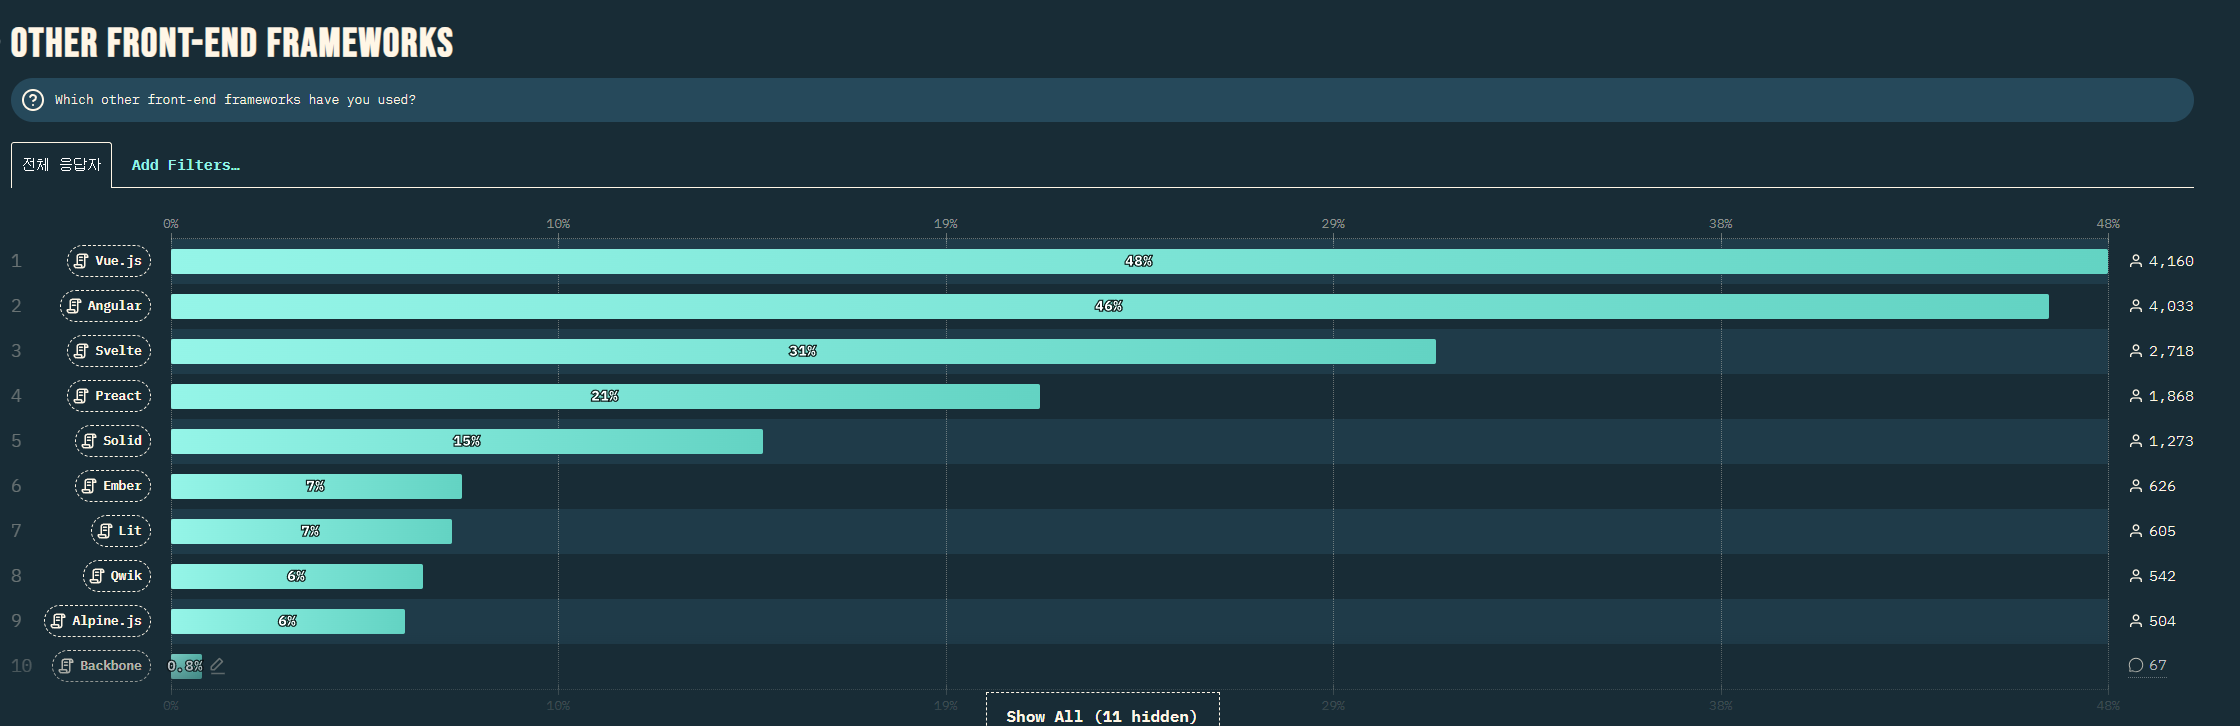Click the 67 comments count
Image resolution: width=2240 pixels, height=726 pixels.
click(2158, 665)
